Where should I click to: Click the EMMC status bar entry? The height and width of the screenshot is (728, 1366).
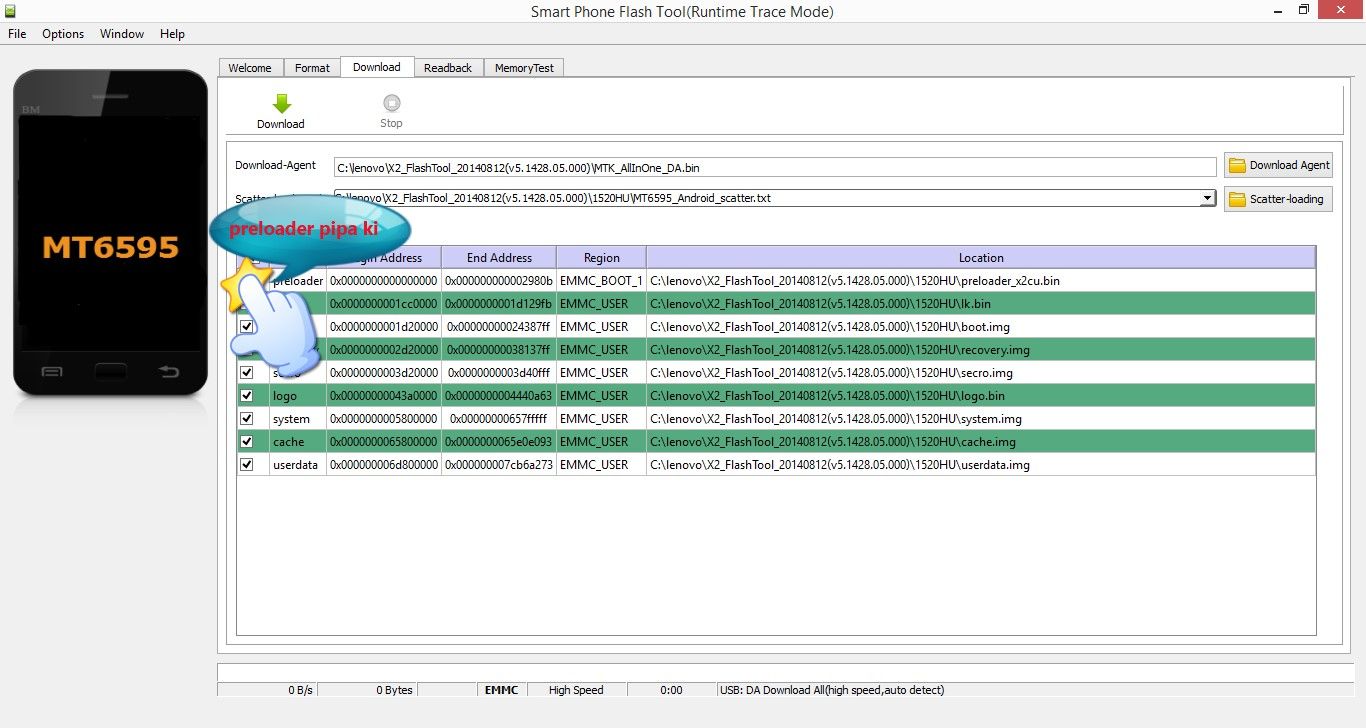point(501,690)
